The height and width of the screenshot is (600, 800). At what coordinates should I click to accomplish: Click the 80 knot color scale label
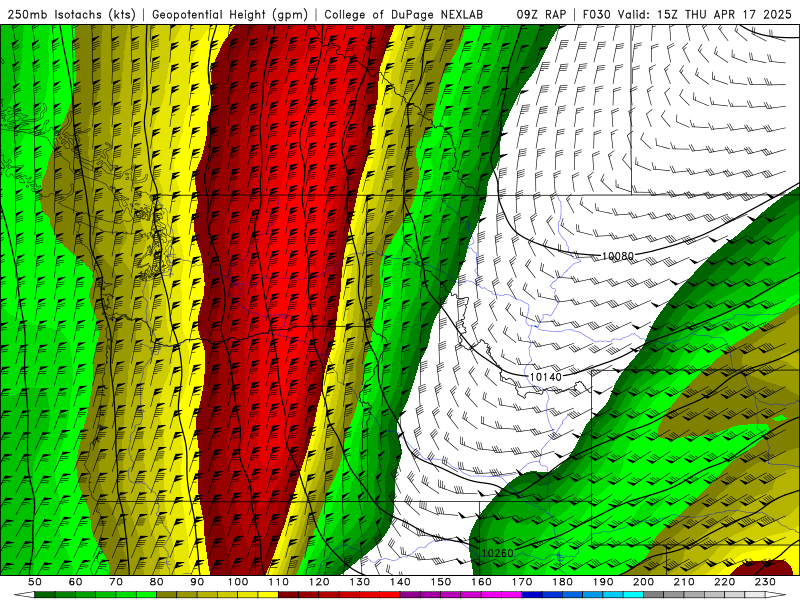(157, 582)
